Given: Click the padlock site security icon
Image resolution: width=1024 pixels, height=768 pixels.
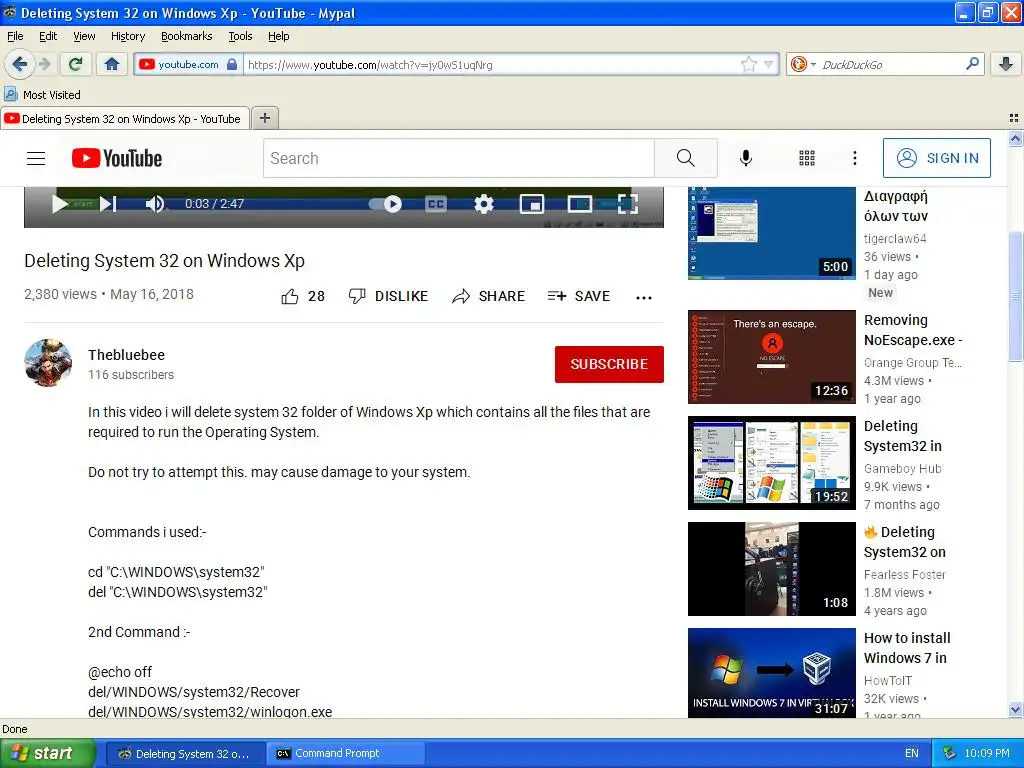Looking at the screenshot, I should tap(232, 64).
